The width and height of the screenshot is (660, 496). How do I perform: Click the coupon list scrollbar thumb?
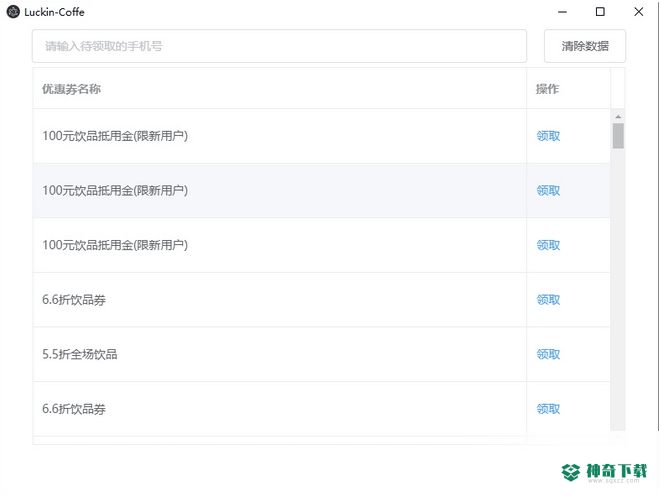coord(618,136)
